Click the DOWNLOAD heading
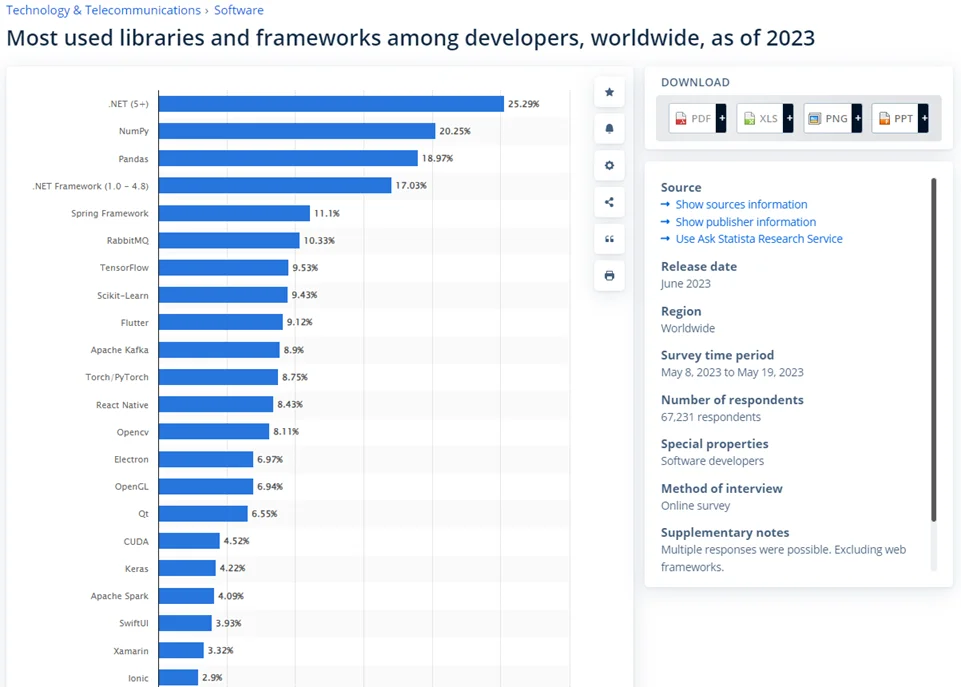 [695, 82]
